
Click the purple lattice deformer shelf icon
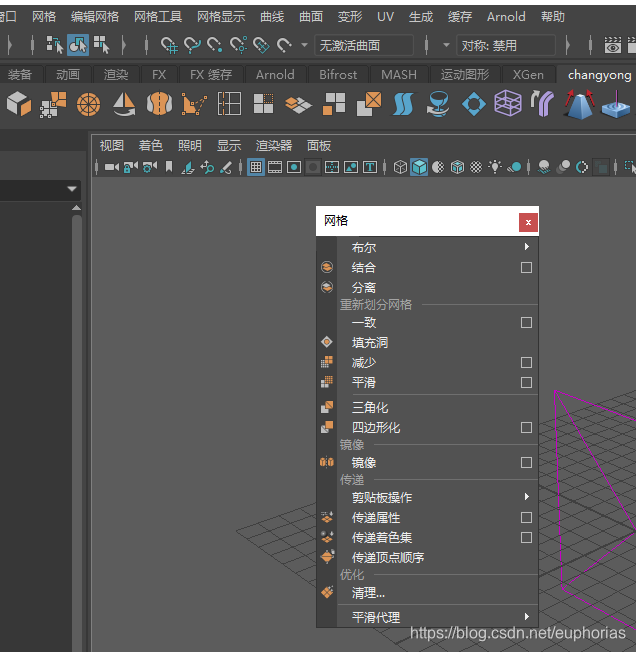(508, 103)
